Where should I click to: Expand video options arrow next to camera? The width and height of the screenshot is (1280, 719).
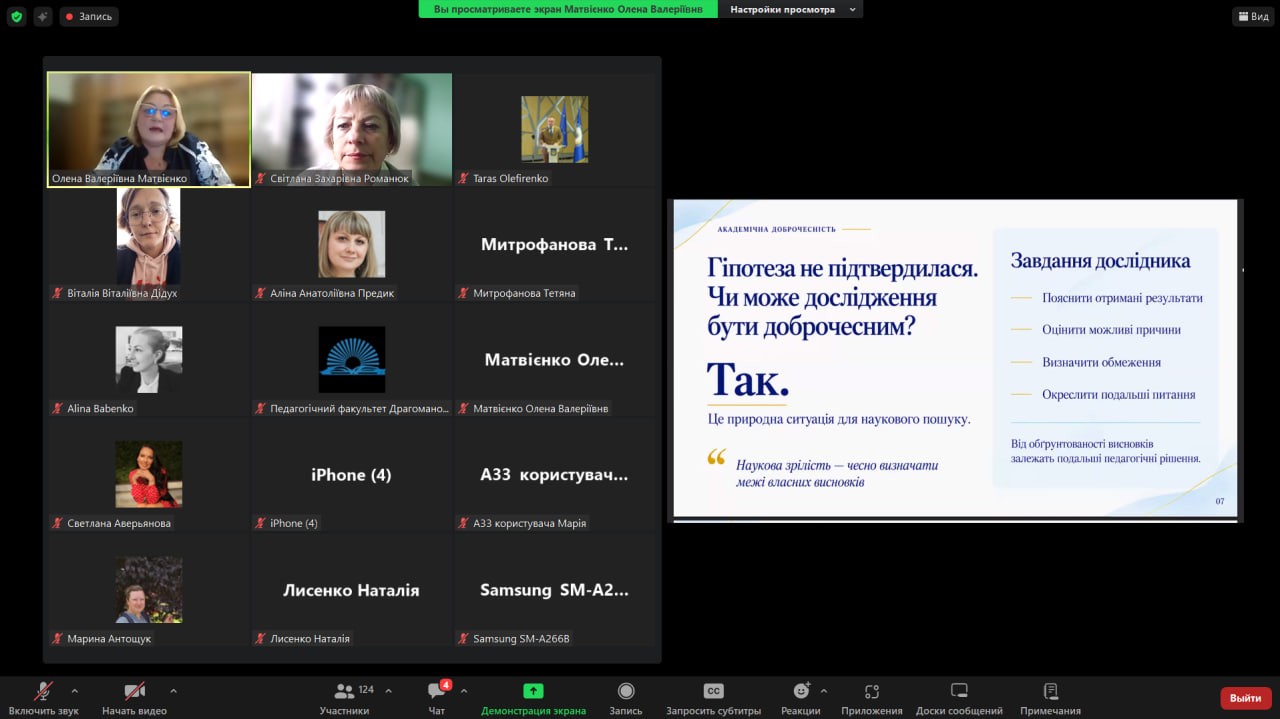point(173,691)
